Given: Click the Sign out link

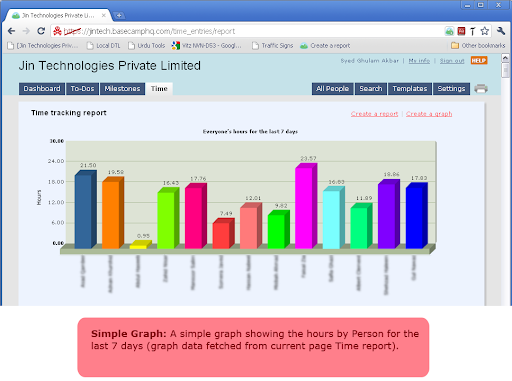Looking at the screenshot, I should [x=452, y=61].
